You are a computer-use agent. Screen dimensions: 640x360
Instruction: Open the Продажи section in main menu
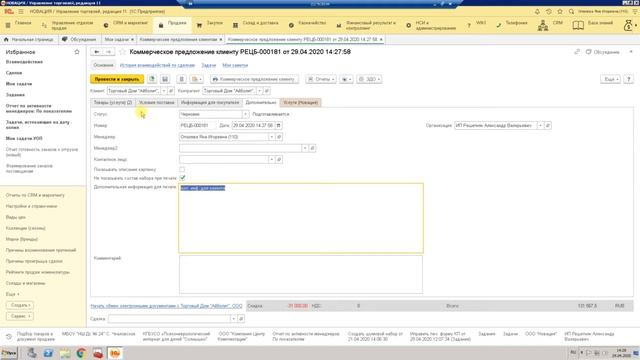pos(172,25)
